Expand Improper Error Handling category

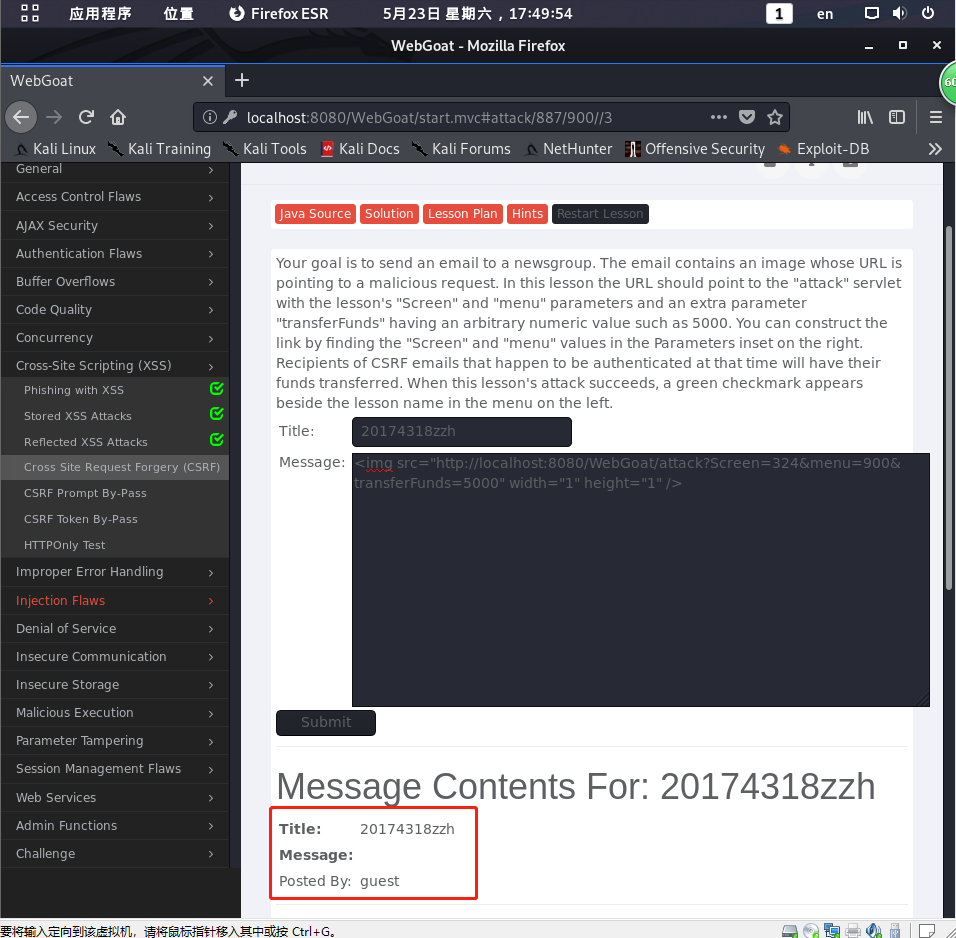[115, 573]
